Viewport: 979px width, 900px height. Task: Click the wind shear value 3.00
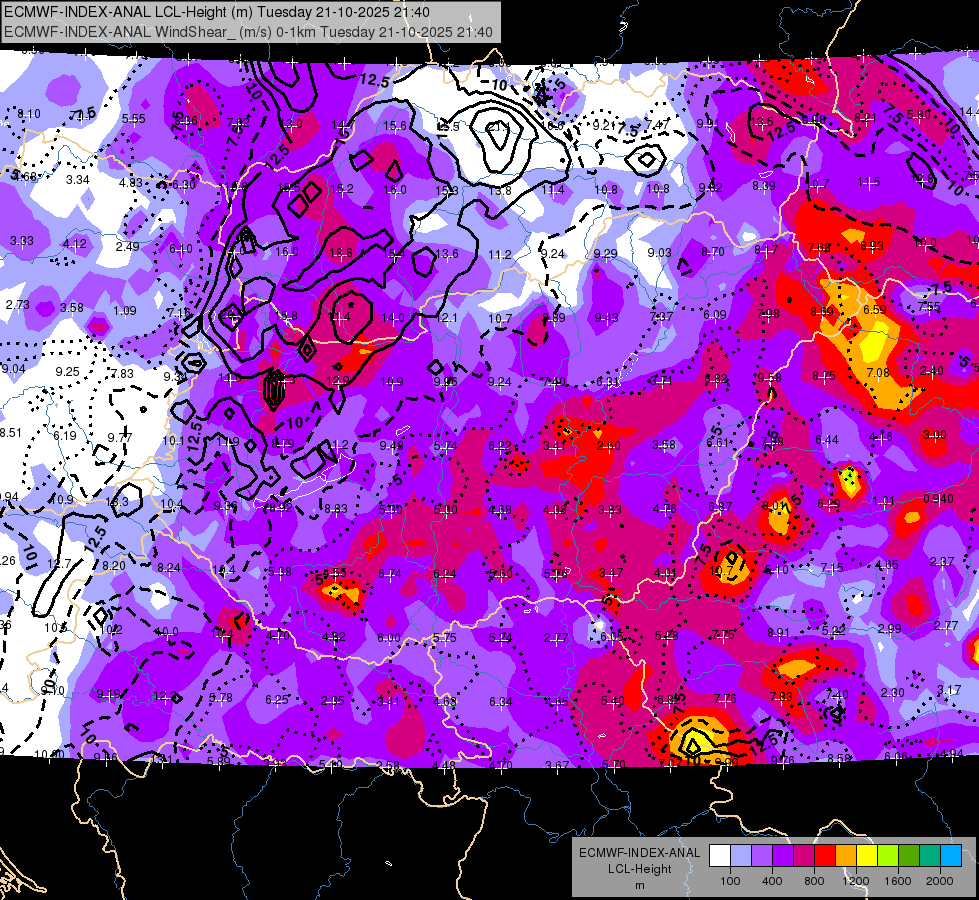point(935,435)
